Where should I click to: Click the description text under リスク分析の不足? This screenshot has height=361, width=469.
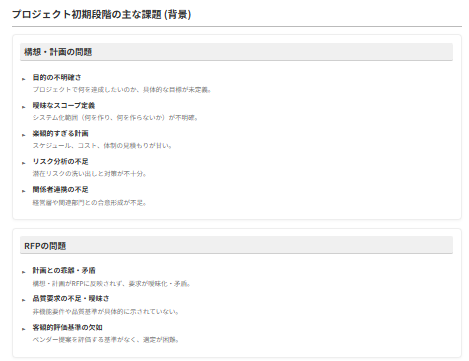click(x=89, y=174)
